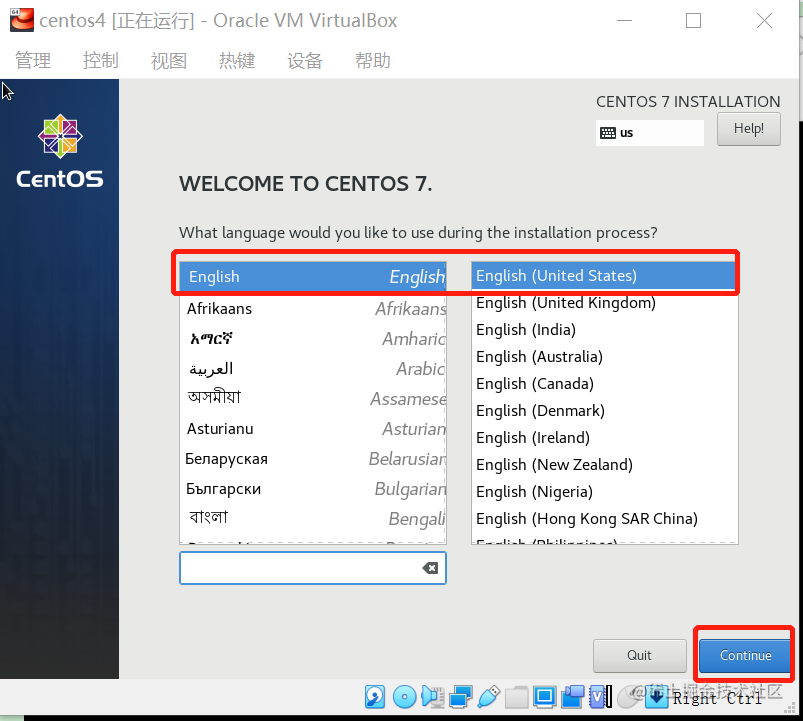
Task: Click the hard disk activity status icon
Action: coord(375,697)
